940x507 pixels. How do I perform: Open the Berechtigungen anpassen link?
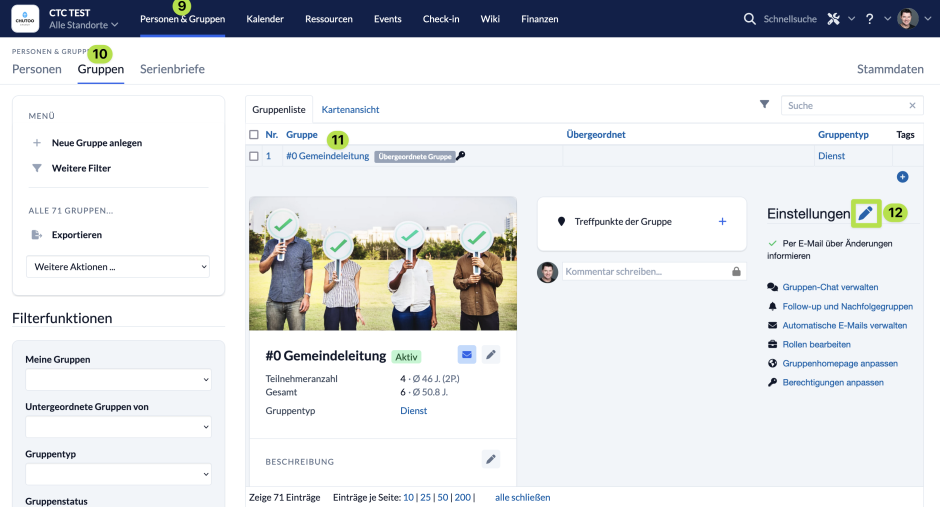(x=833, y=382)
